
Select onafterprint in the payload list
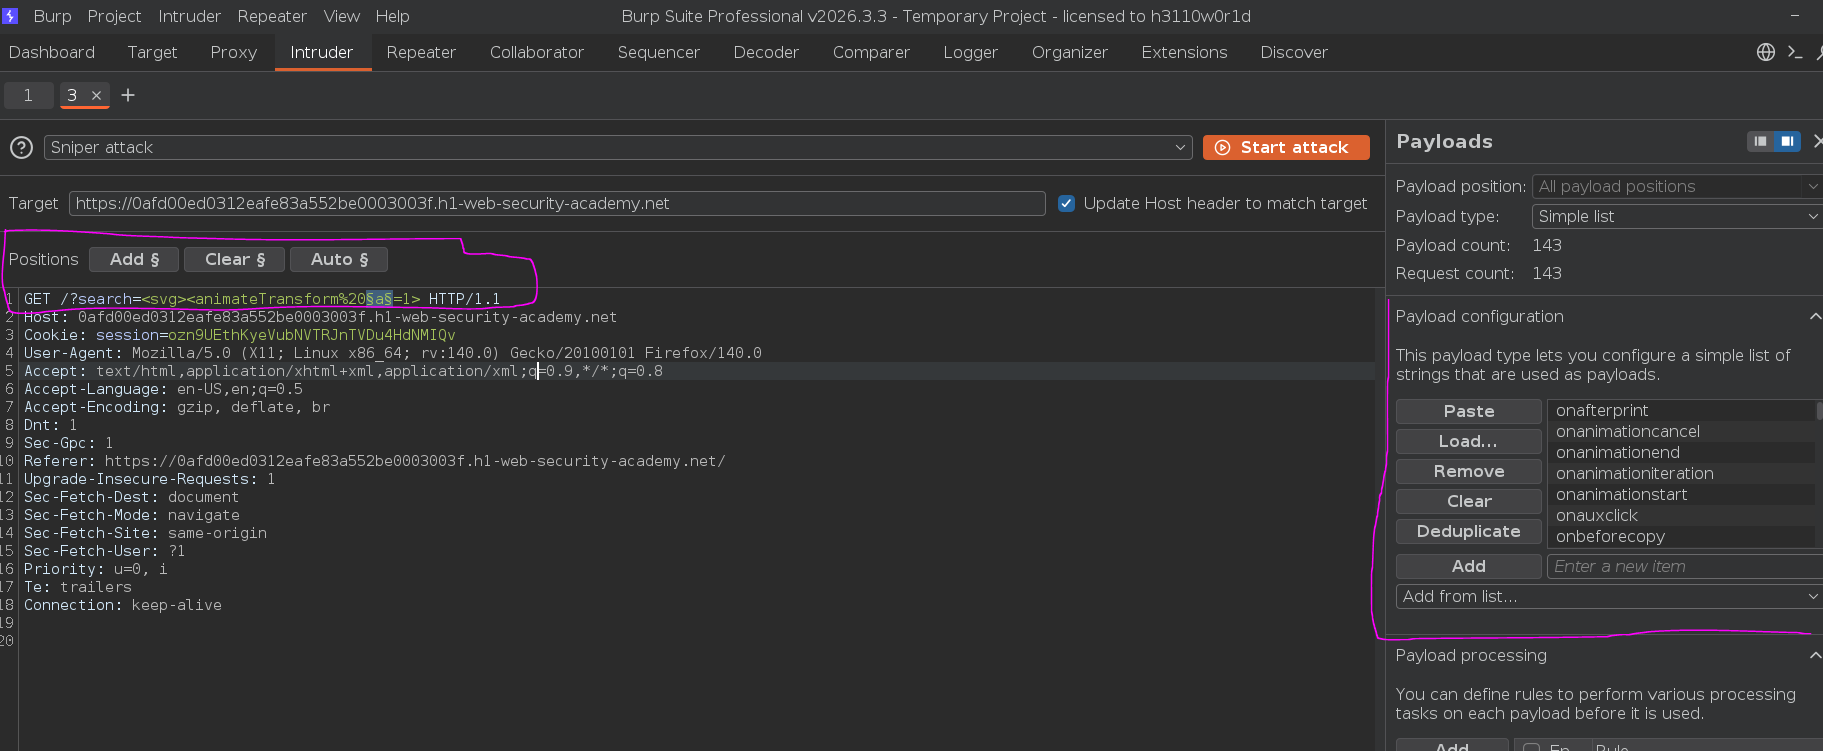[x=1681, y=410]
